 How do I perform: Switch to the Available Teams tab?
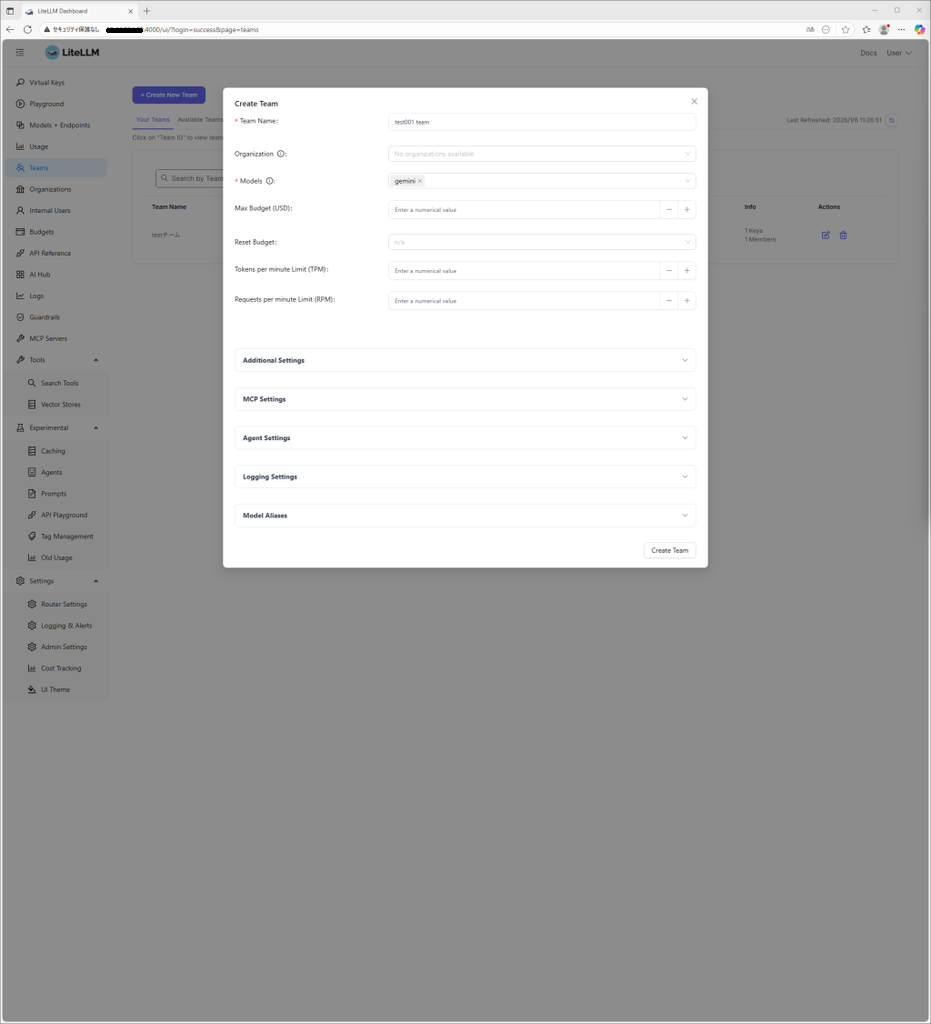pyautogui.click(x=200, y=119)
